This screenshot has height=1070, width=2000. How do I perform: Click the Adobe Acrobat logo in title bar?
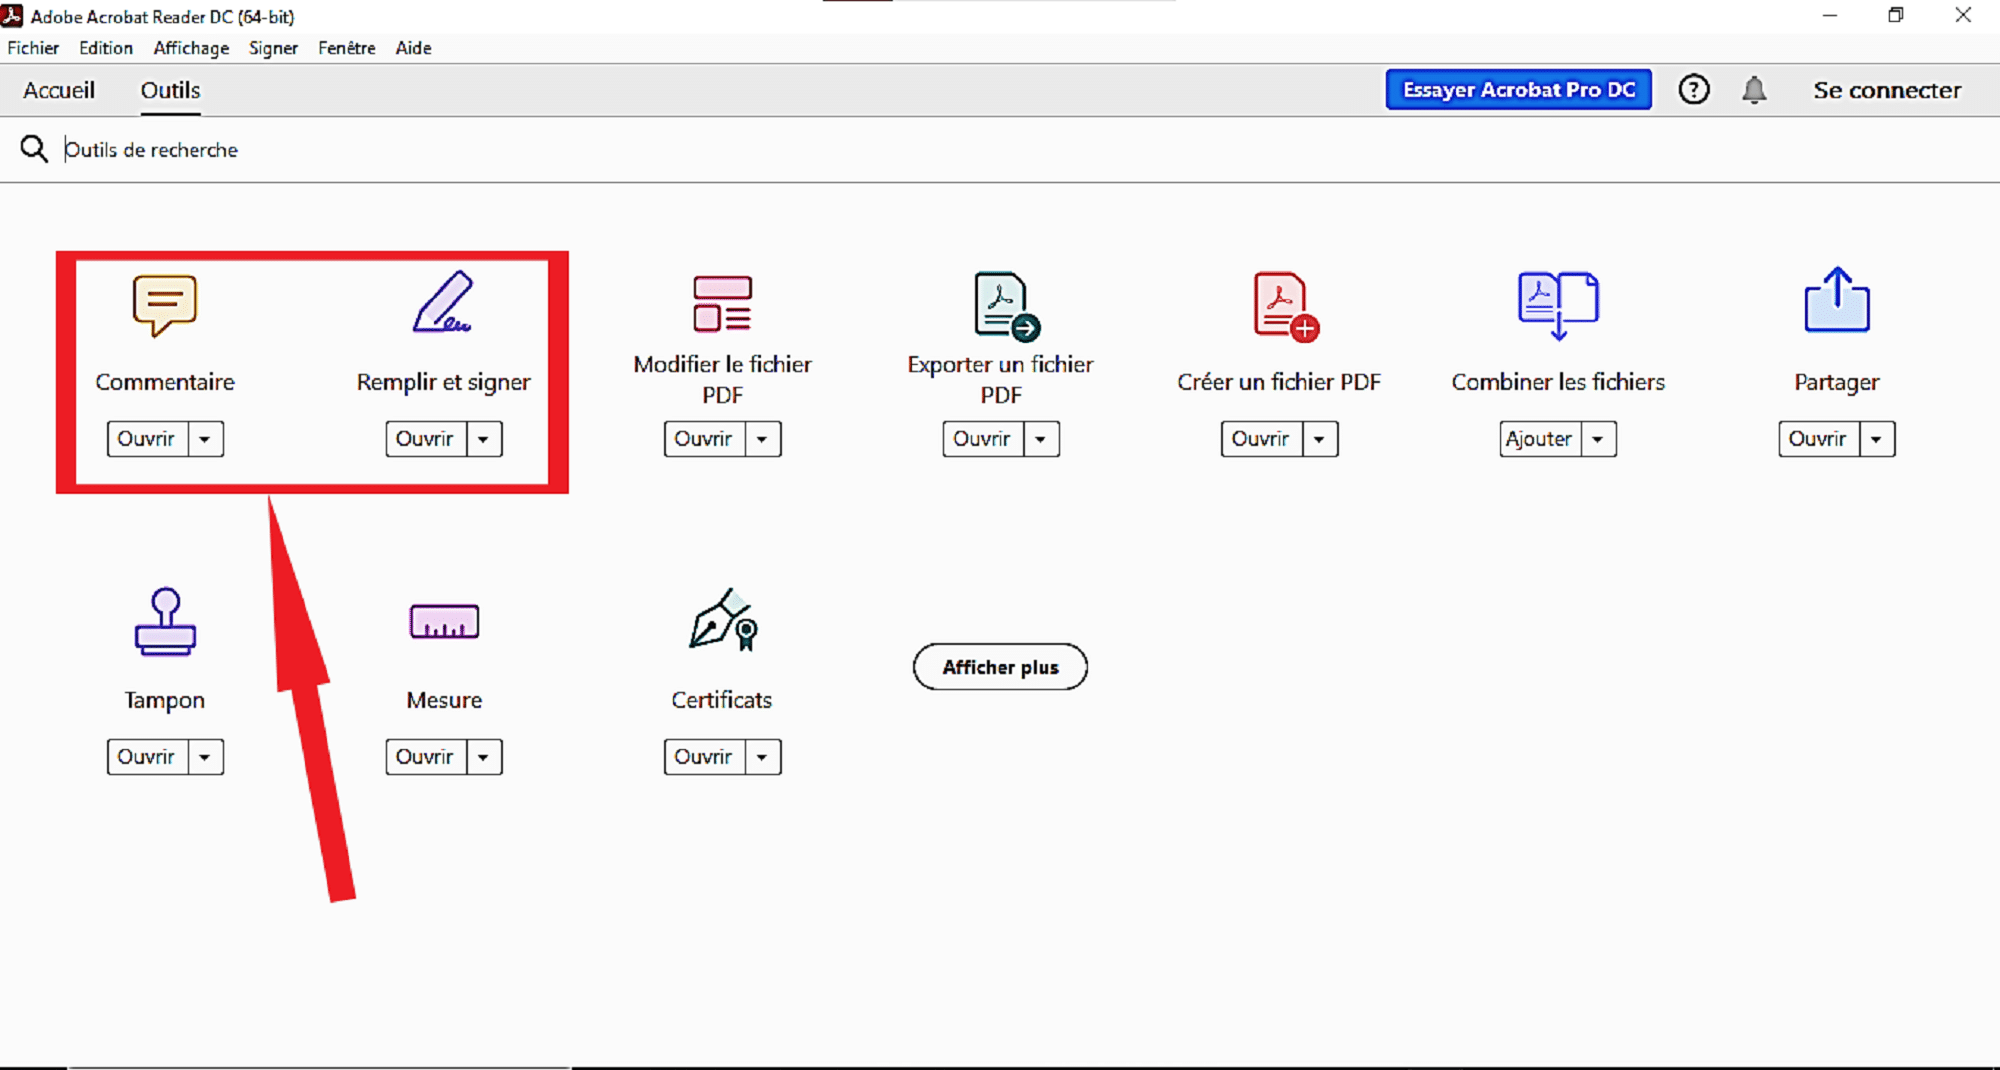point(12,15)
